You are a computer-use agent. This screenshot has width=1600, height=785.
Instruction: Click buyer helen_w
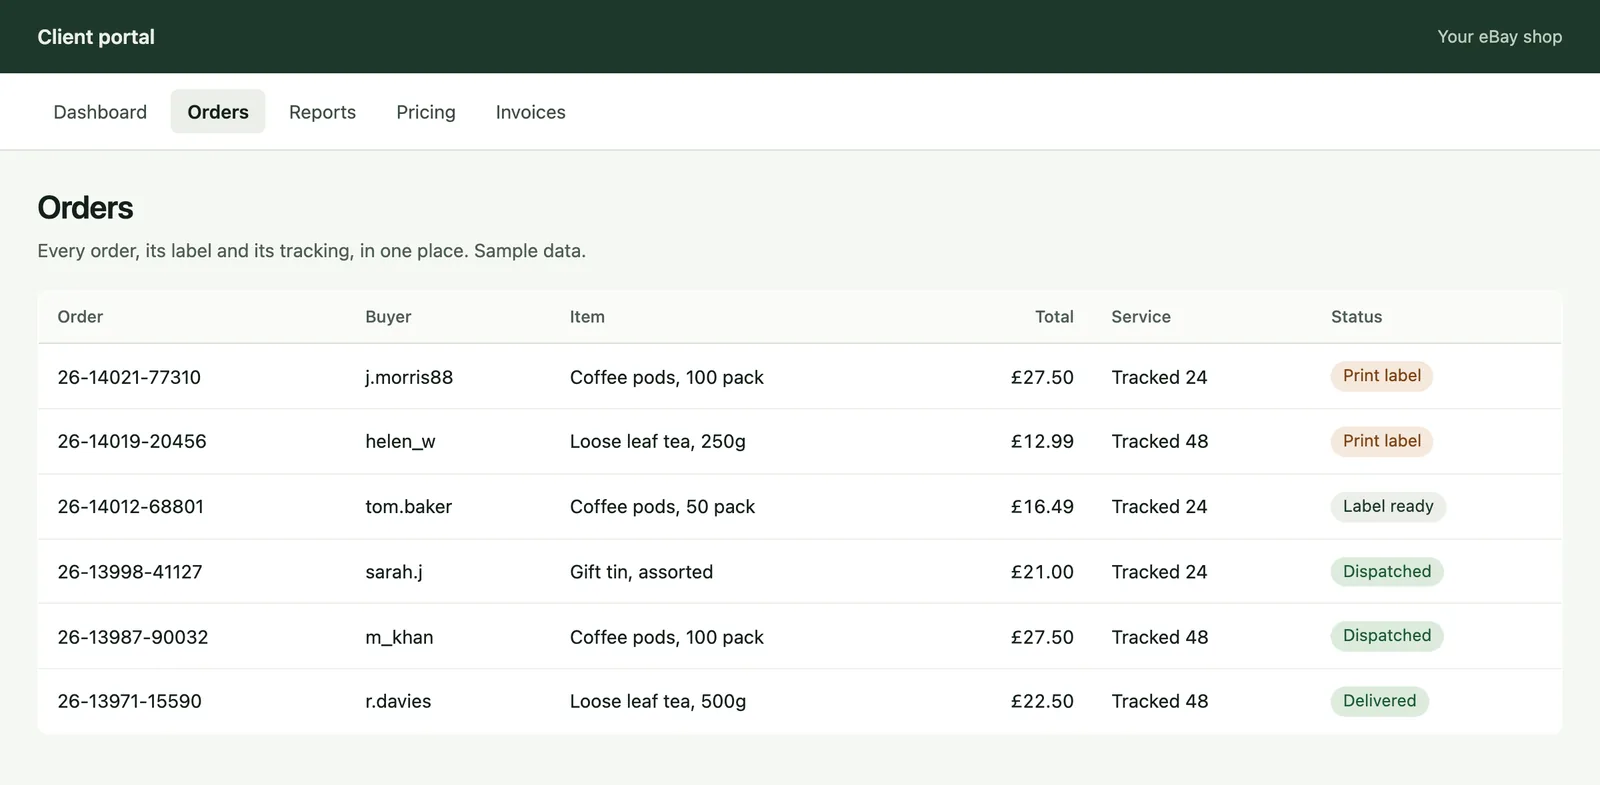tap(400, 441)
